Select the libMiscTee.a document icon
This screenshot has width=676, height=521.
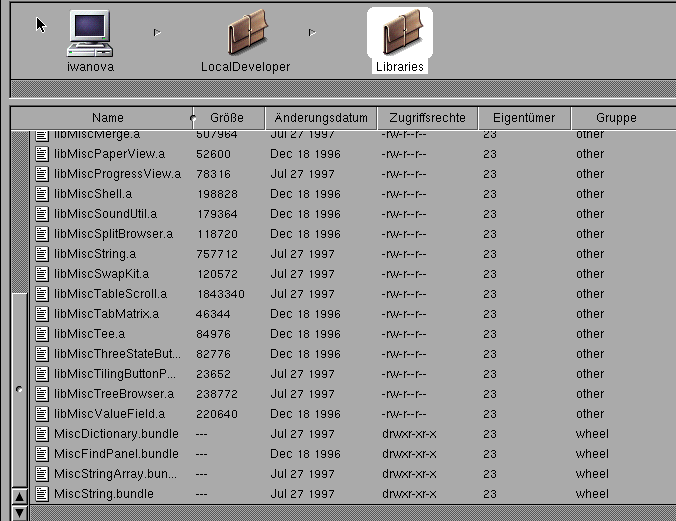(42, 334)
